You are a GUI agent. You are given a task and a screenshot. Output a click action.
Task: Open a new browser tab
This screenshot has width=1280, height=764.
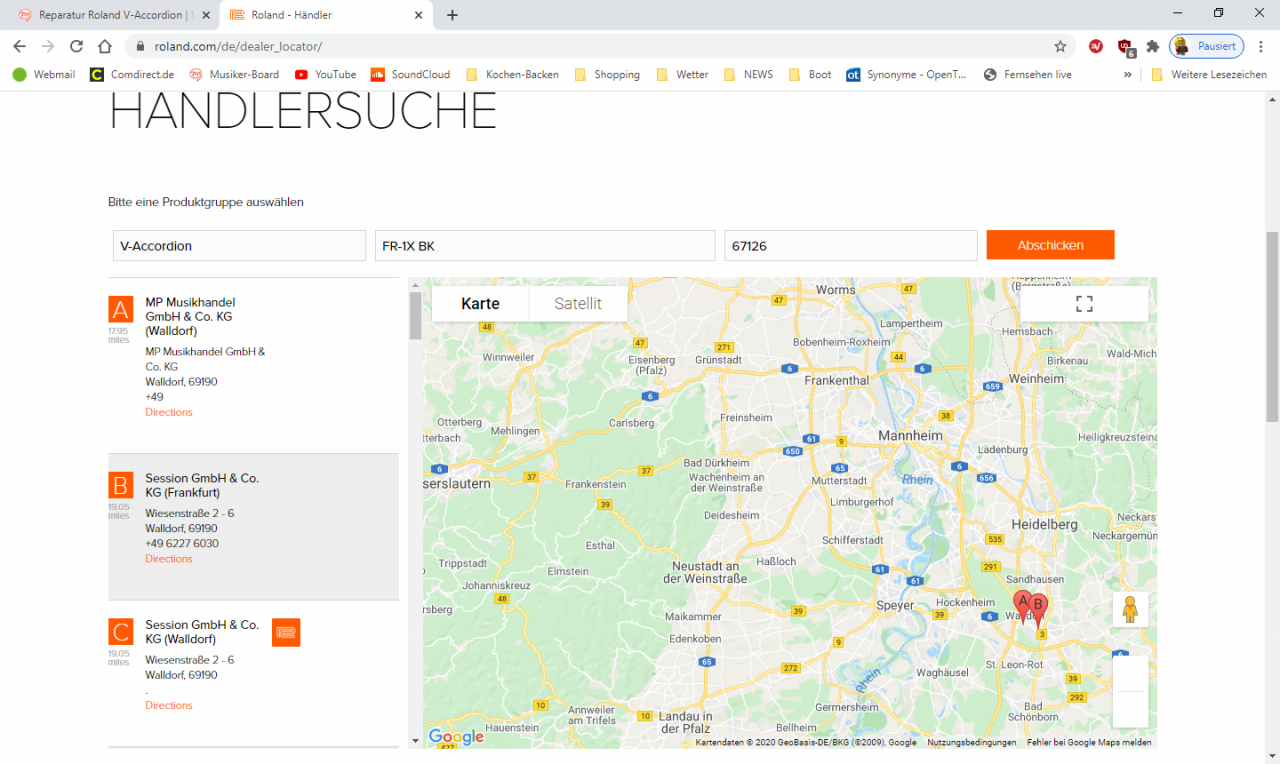pyautogui.click(x=452, y=15)
